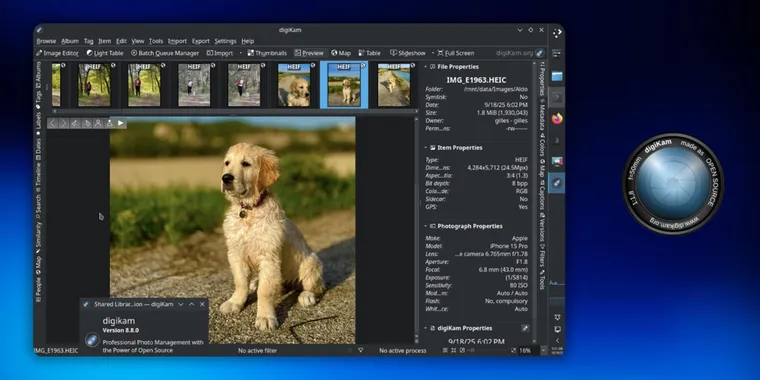
Task: Open the Colors right sidebar tab
Action: click(542, 145)
